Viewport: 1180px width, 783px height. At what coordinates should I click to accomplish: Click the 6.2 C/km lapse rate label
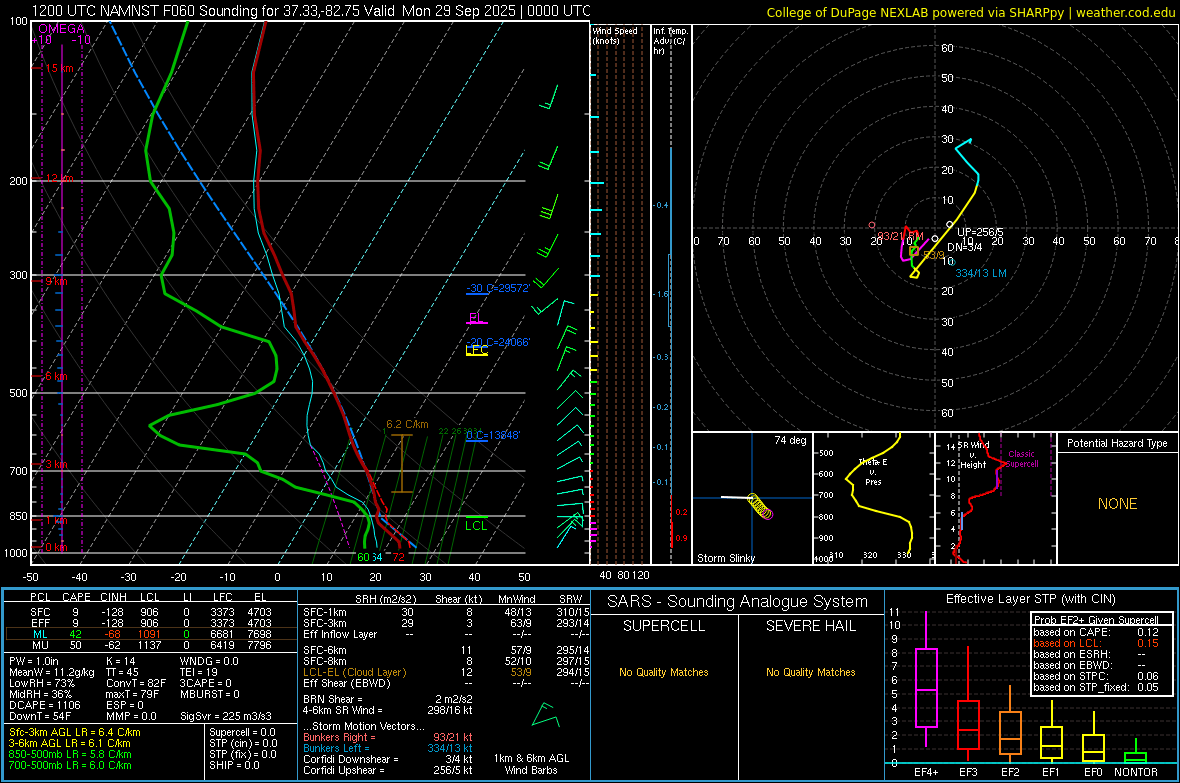(407, 424)
